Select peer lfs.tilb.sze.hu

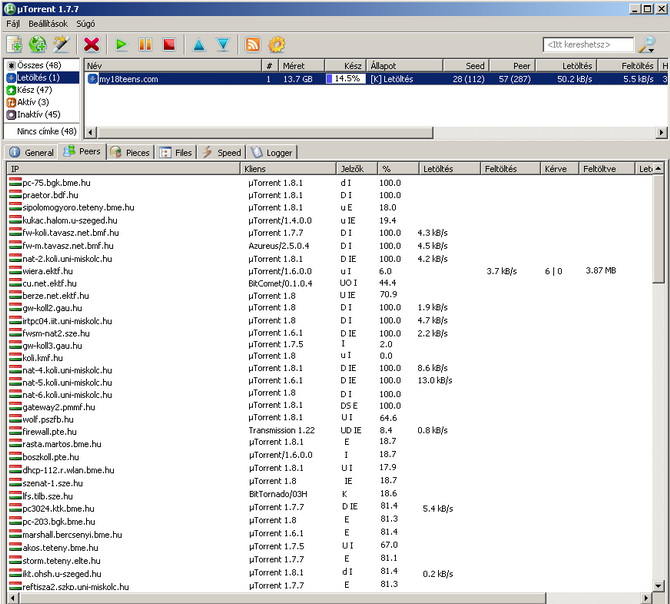[47, 496]
